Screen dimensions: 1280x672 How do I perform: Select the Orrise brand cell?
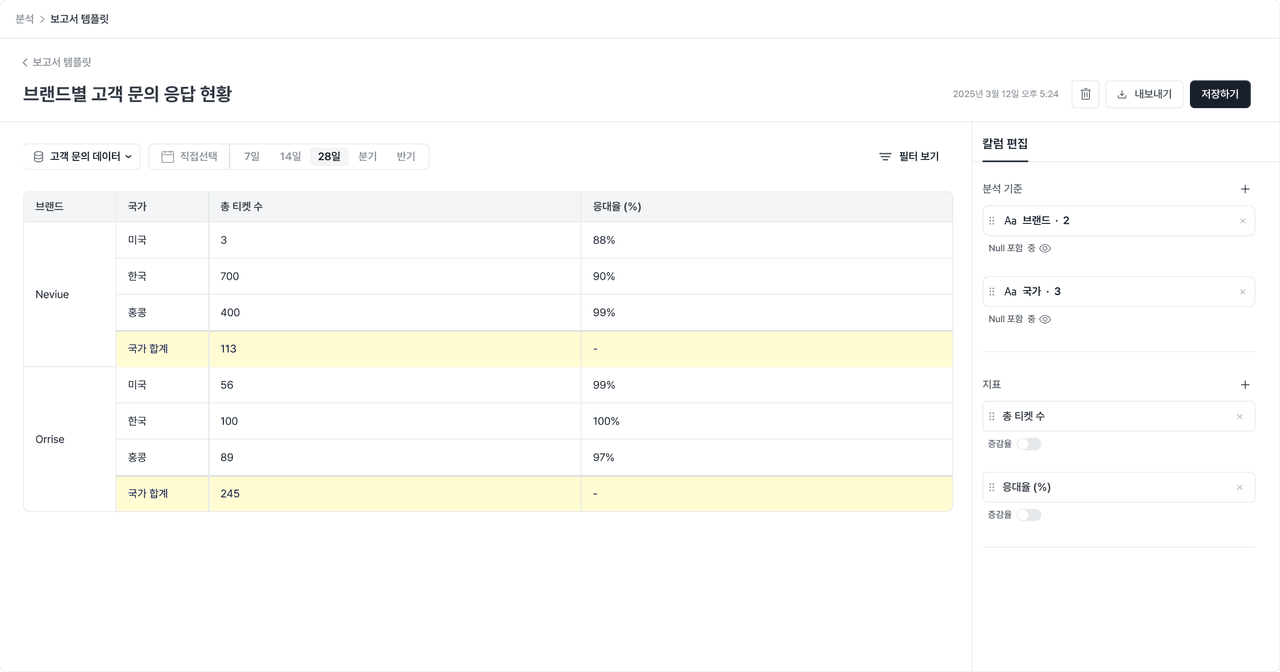(69, 439)
